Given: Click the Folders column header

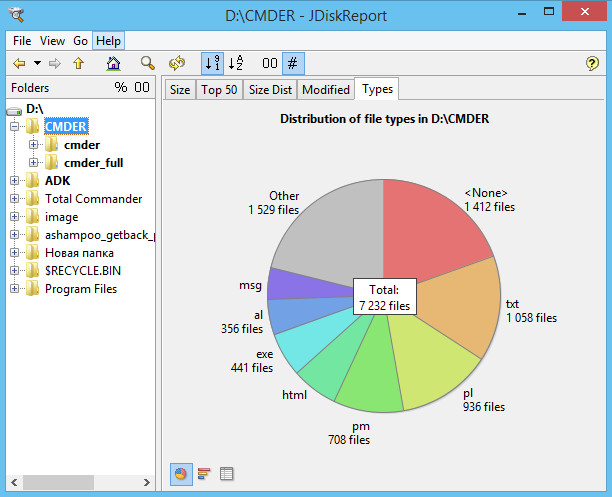Looking at the screenshot, I should coord(30,88).
